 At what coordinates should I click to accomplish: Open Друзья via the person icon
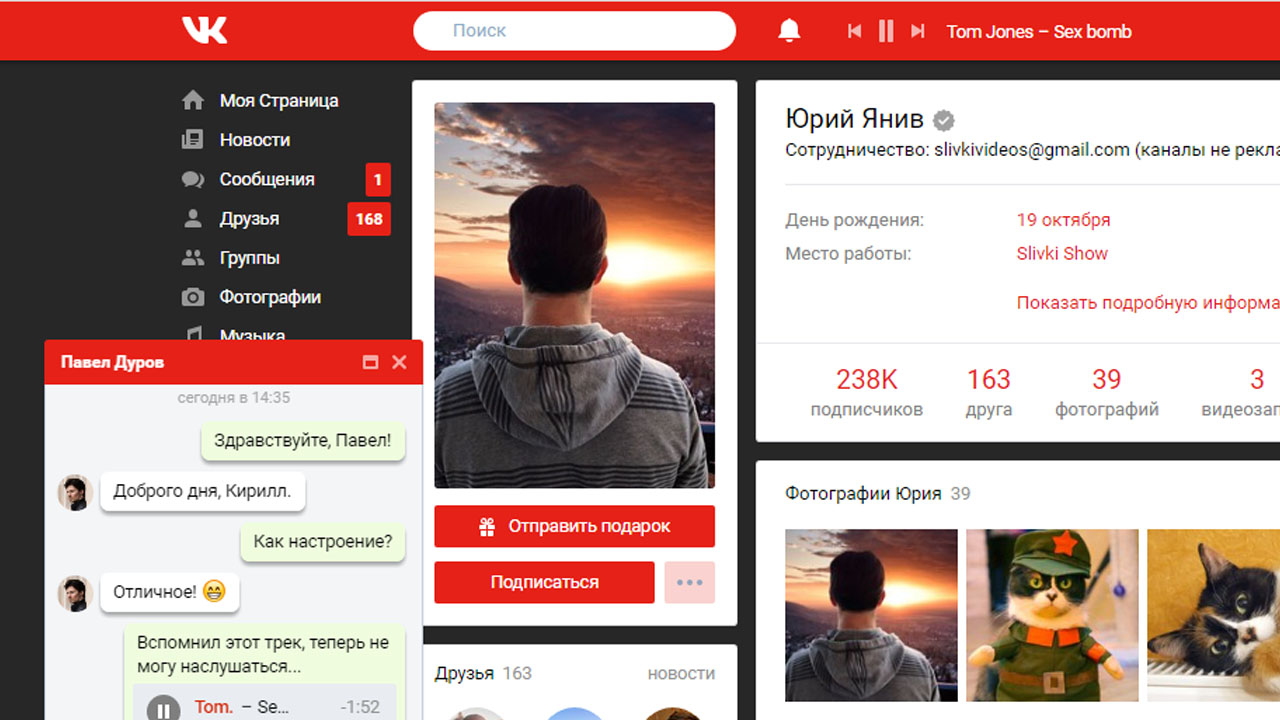point(191,218)
